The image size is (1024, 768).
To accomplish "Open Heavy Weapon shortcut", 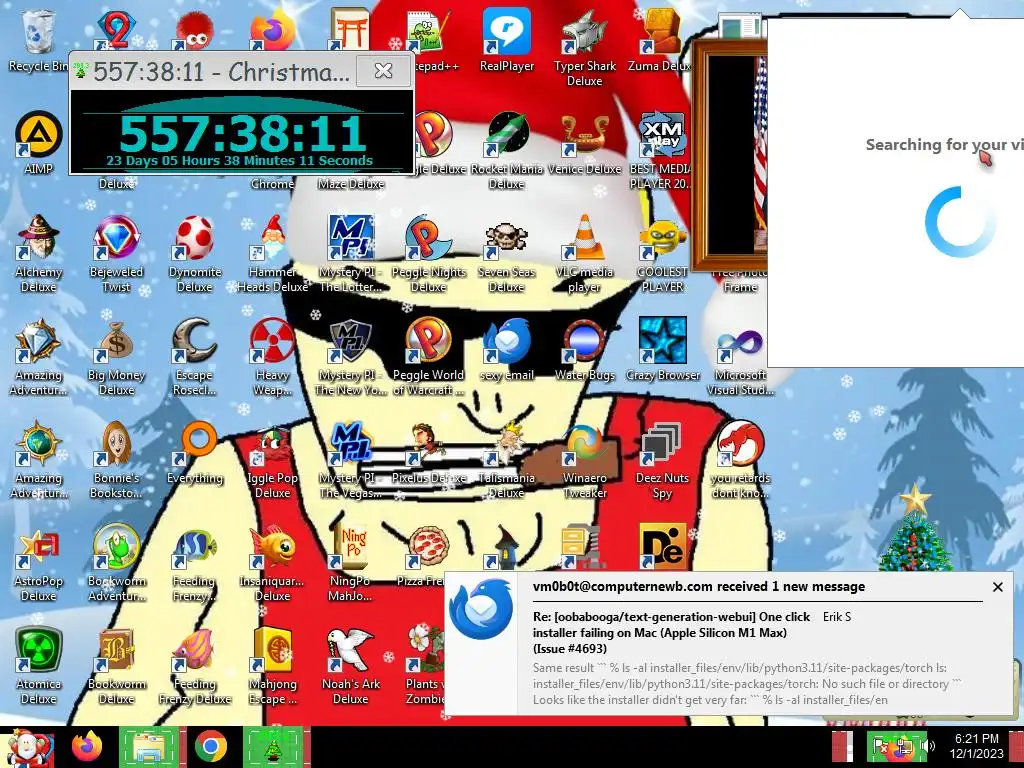I will [x=272, y=357].
